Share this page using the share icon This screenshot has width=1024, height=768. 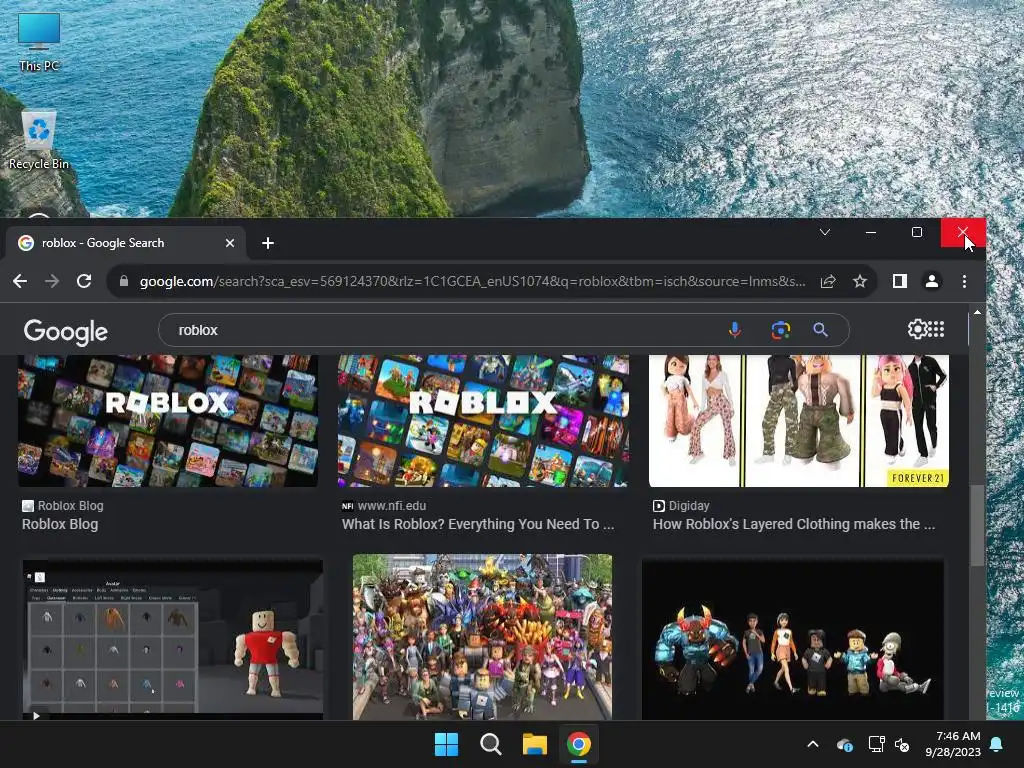coord(828,281)
